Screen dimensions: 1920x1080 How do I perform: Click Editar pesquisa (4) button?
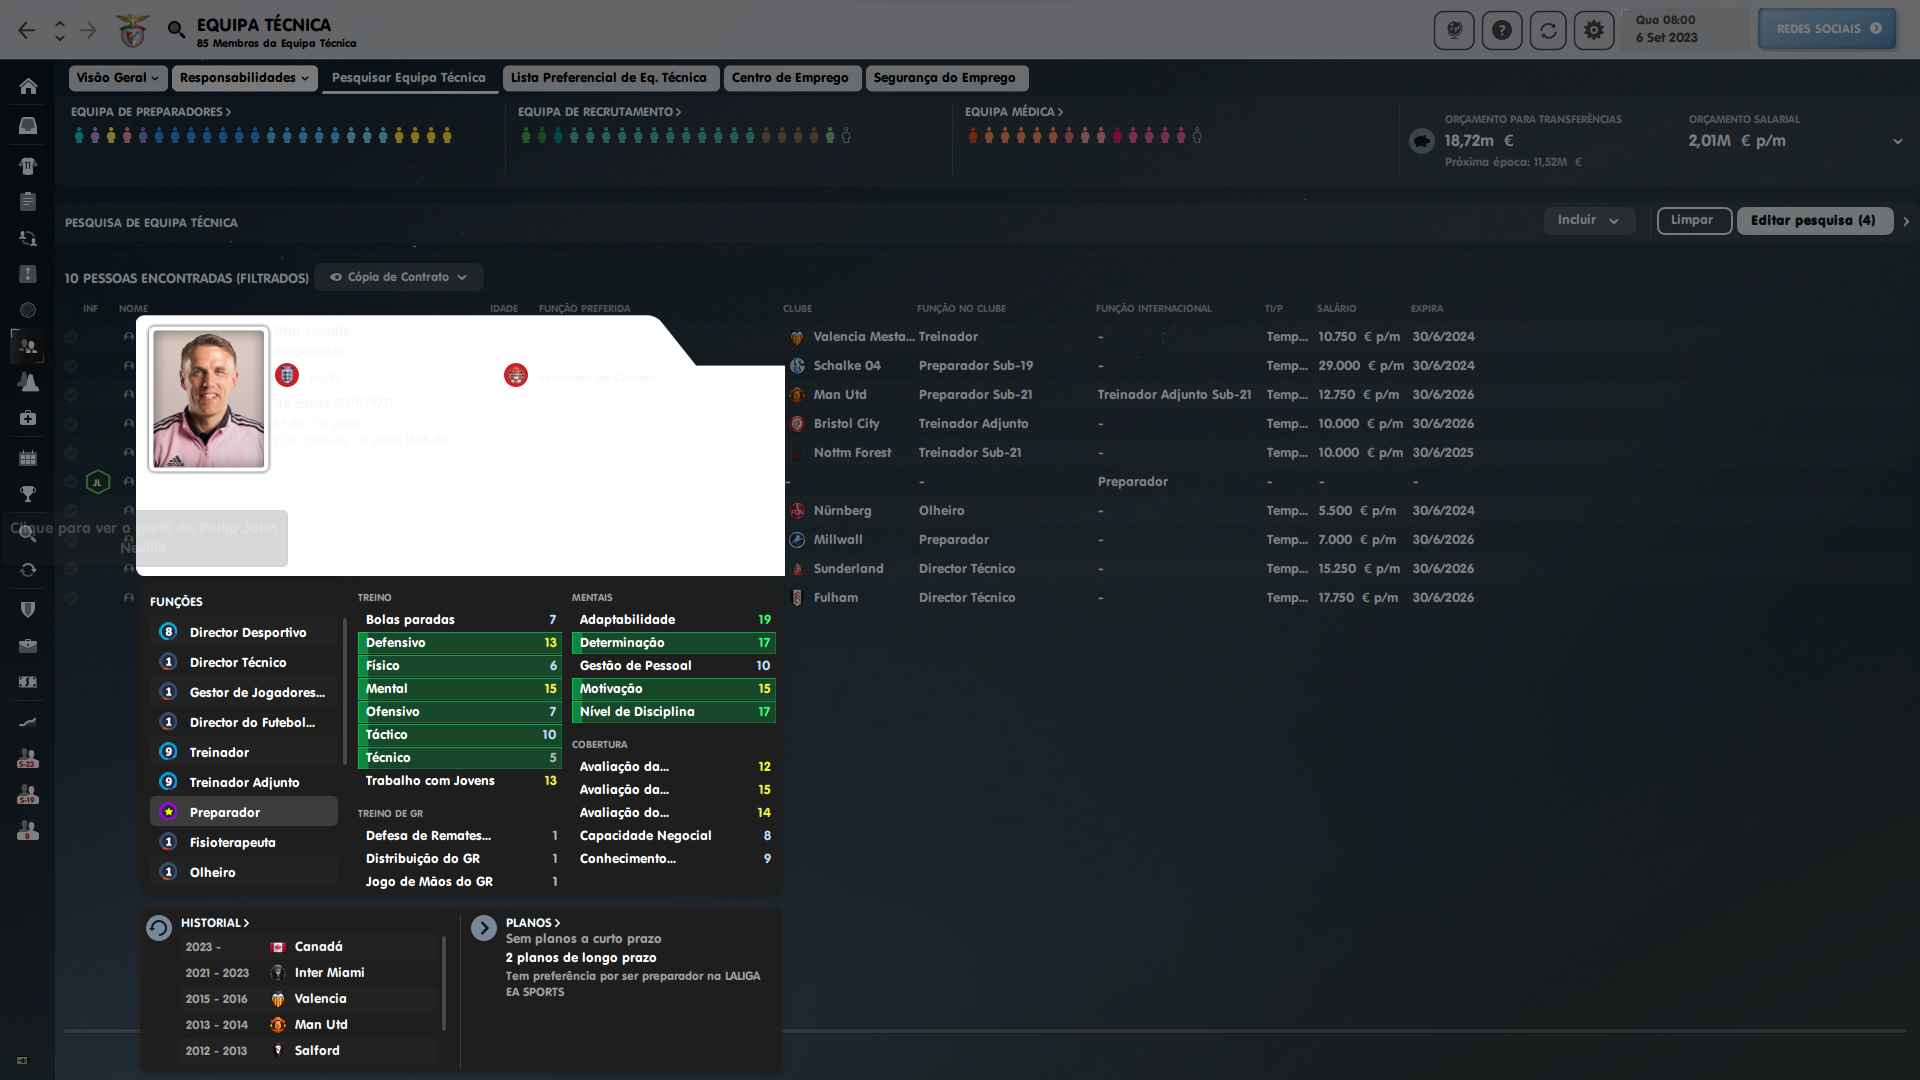(x=1813, y=220)
